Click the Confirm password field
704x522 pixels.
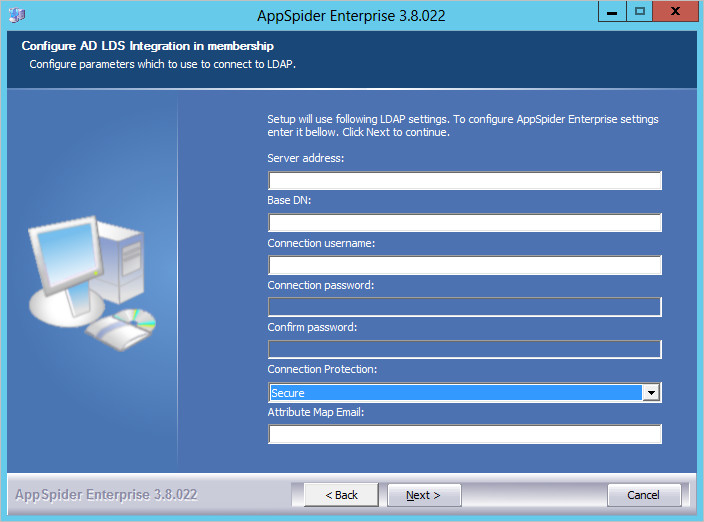[464, 349]
